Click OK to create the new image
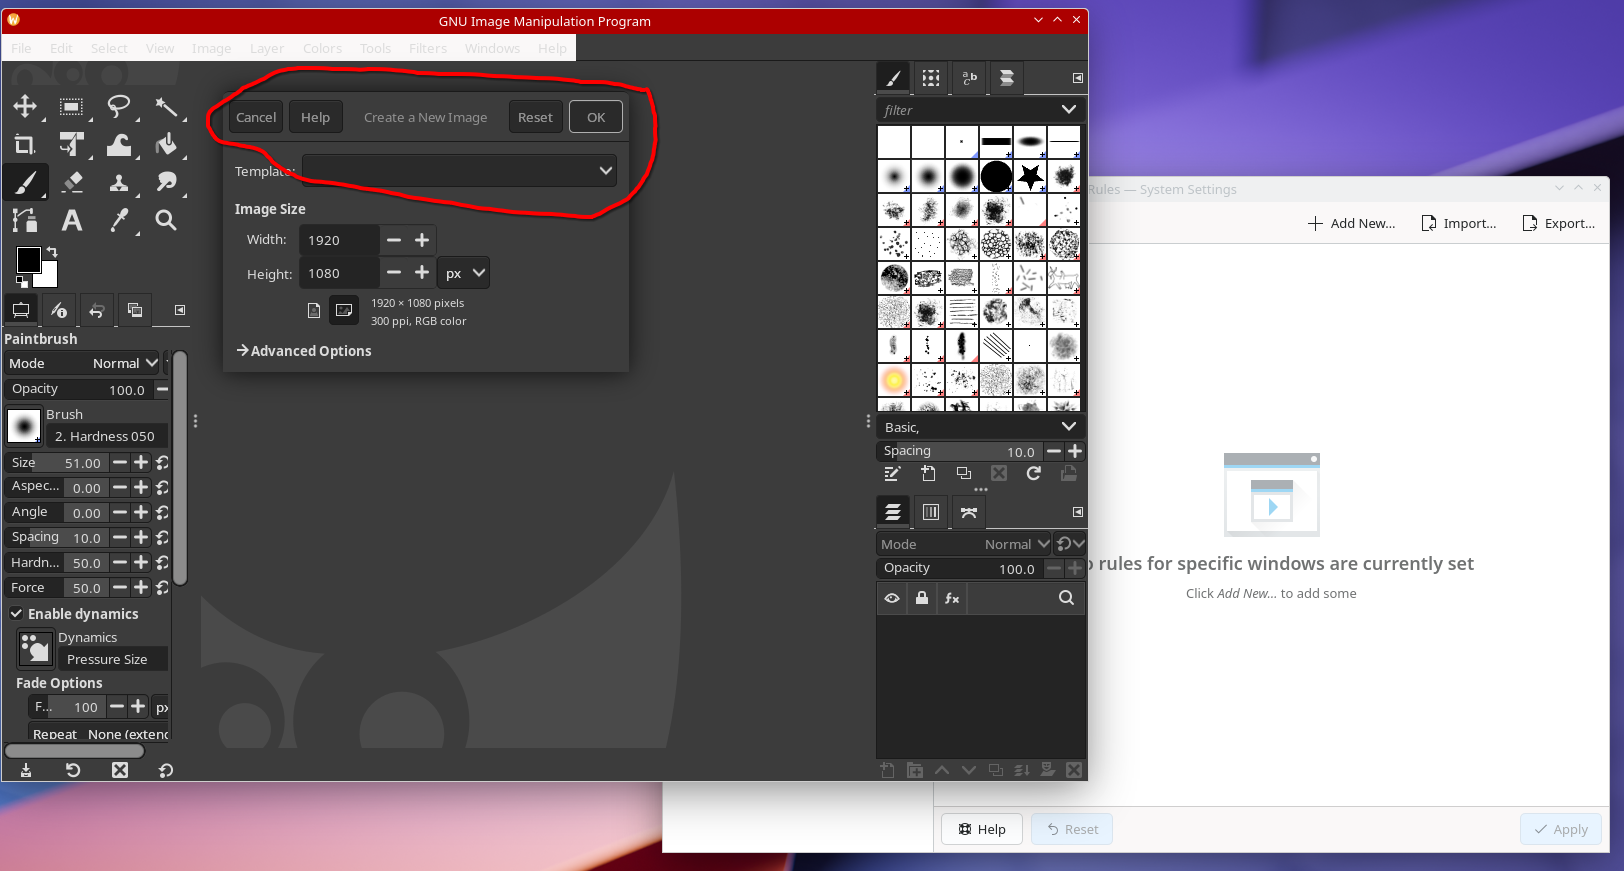This screenshot has width=1624, height=871. click(x=596, y=117)
